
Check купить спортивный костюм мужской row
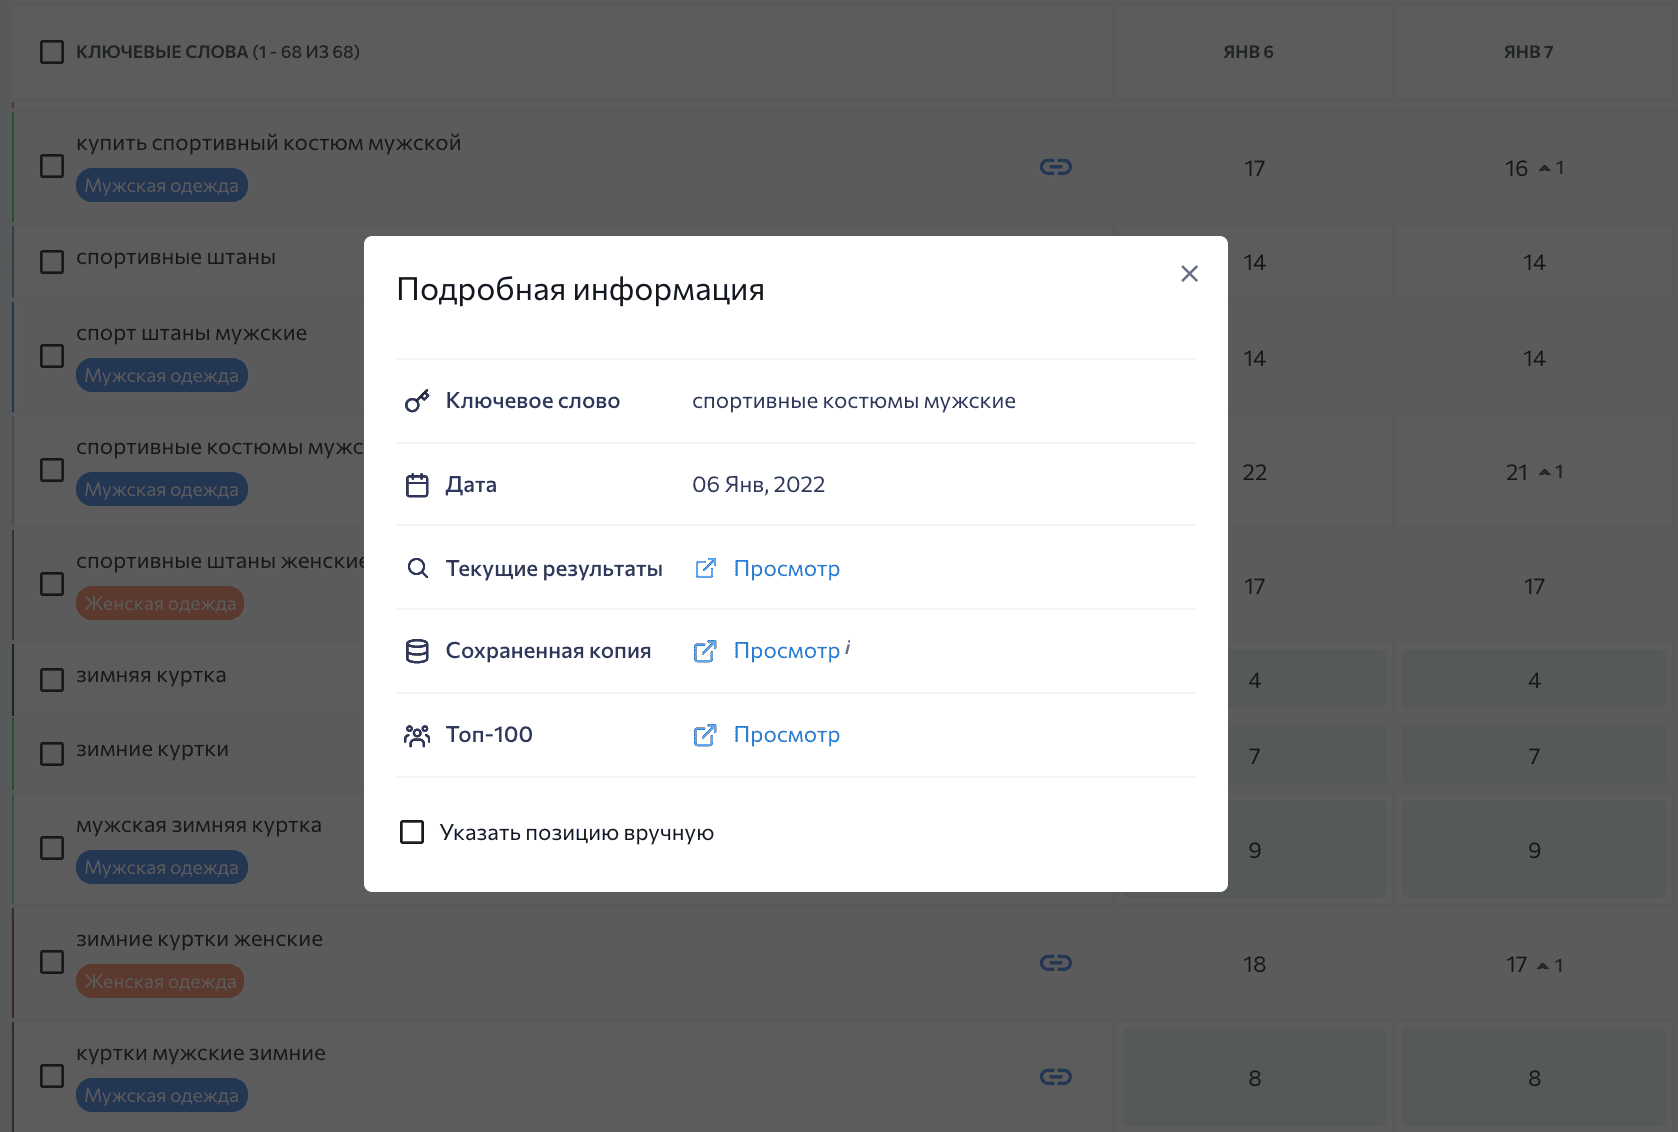point(52,166)
